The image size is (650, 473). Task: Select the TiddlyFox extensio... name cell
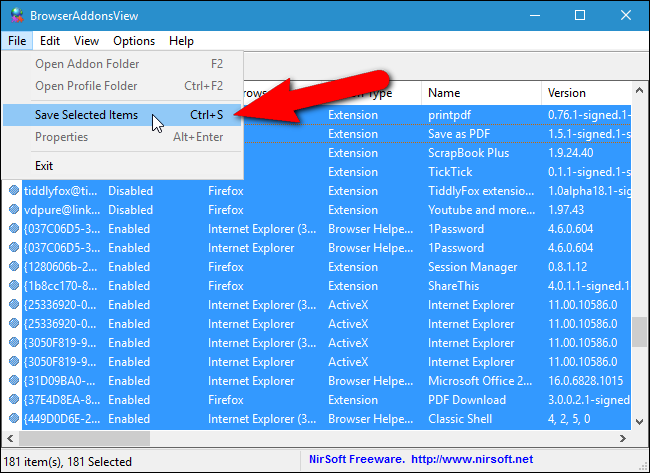(481, 191)
